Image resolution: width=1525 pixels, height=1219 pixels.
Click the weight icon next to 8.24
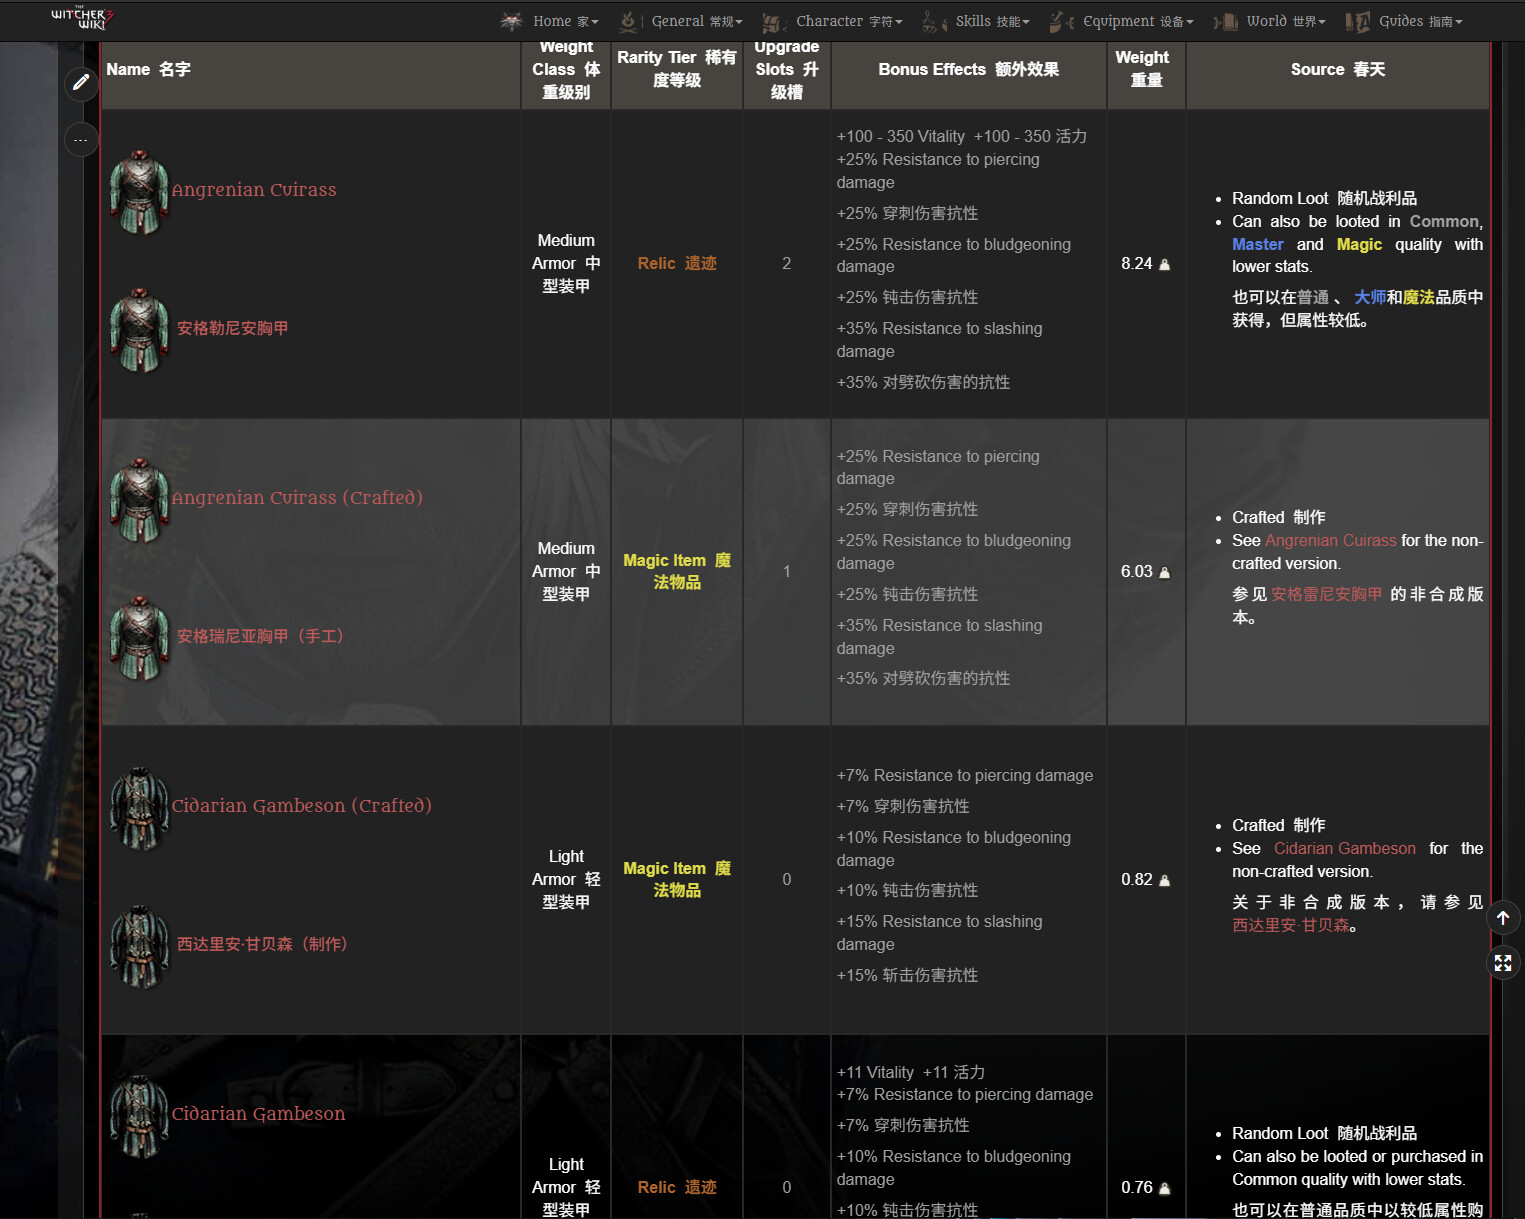click(1164, 264)
